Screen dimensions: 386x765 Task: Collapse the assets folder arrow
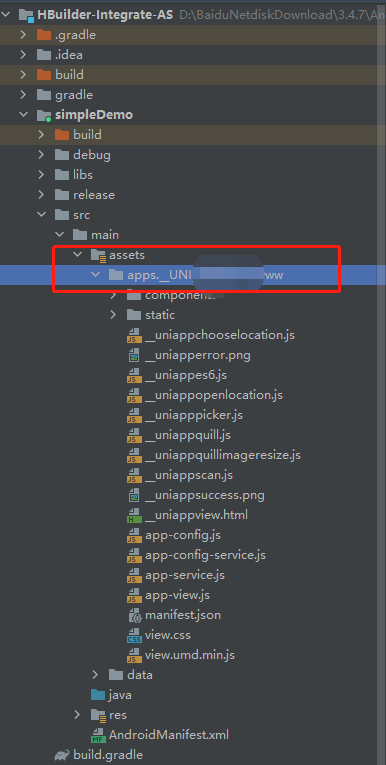[x=77, y=255]
